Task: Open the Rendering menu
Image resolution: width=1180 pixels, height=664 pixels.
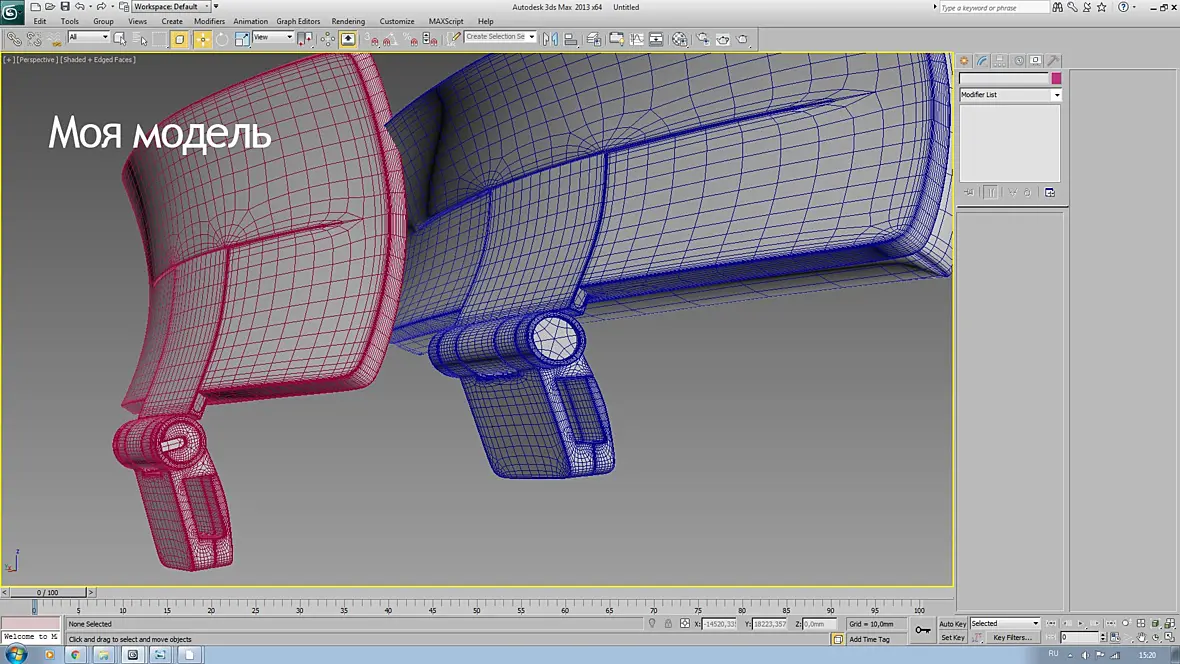Action: coord(348,21)
